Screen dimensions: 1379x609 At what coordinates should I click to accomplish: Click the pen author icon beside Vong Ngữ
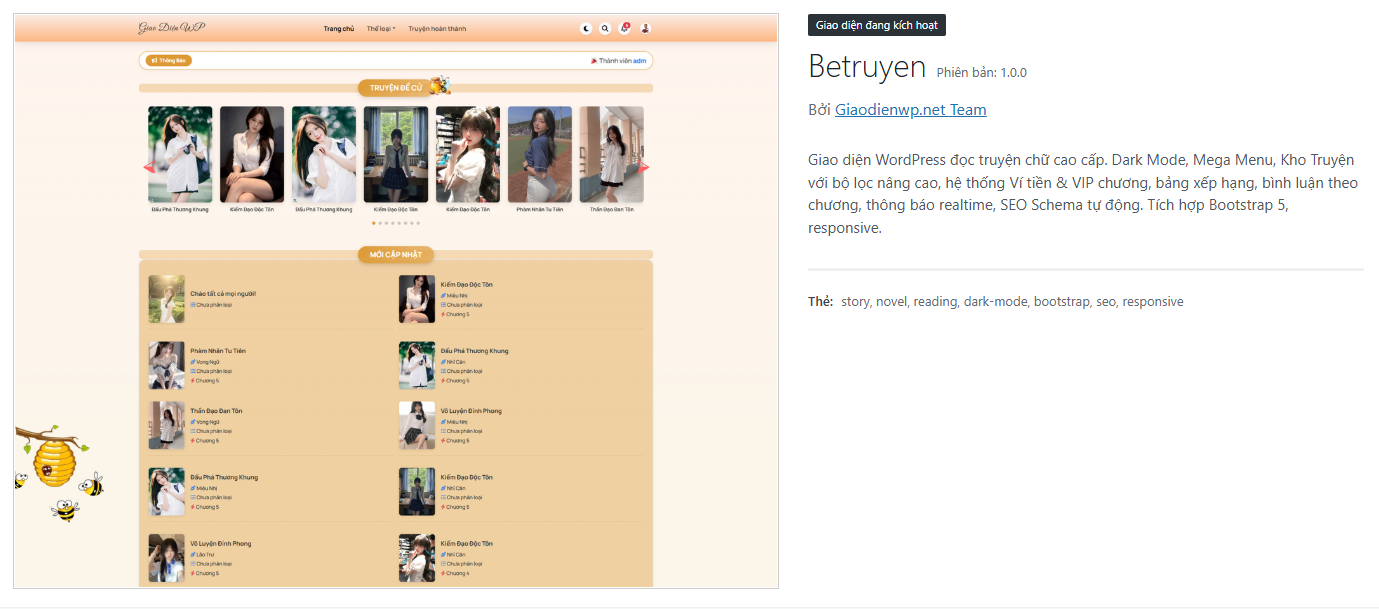(x=192, y=362)
